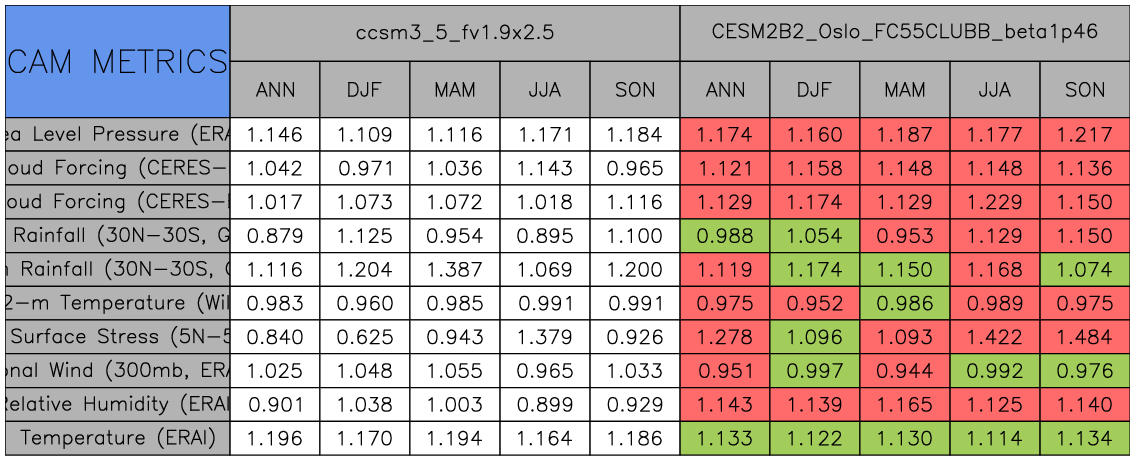Select the white cell with value 0.879
The width and height of the screenshot is (1135, 461).
[x=275, y=236]
